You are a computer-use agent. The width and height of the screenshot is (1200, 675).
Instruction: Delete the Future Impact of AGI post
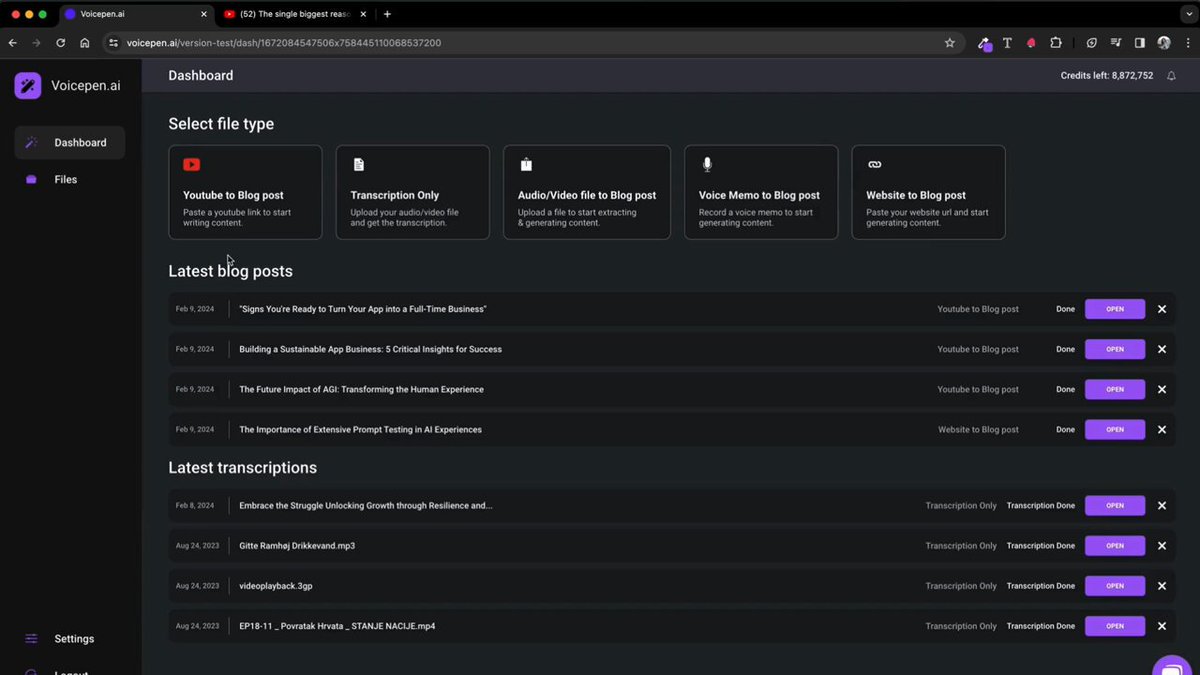click(1162, 389)
